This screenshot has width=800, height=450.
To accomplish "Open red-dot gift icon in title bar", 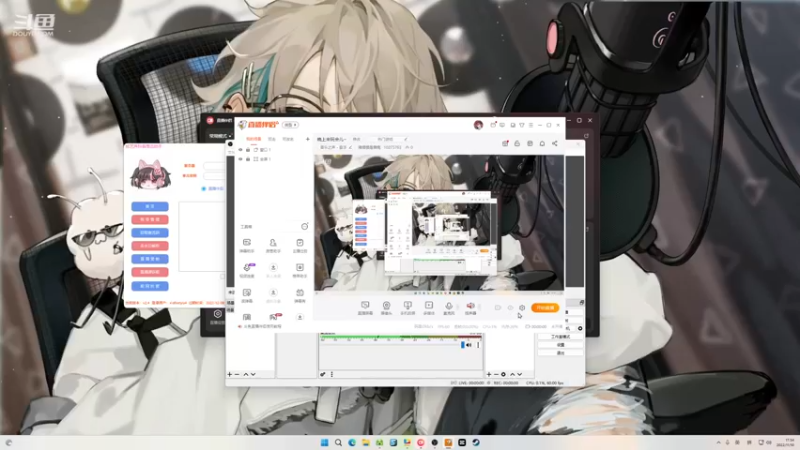I will pyautogui.click(x=493, y=125).
